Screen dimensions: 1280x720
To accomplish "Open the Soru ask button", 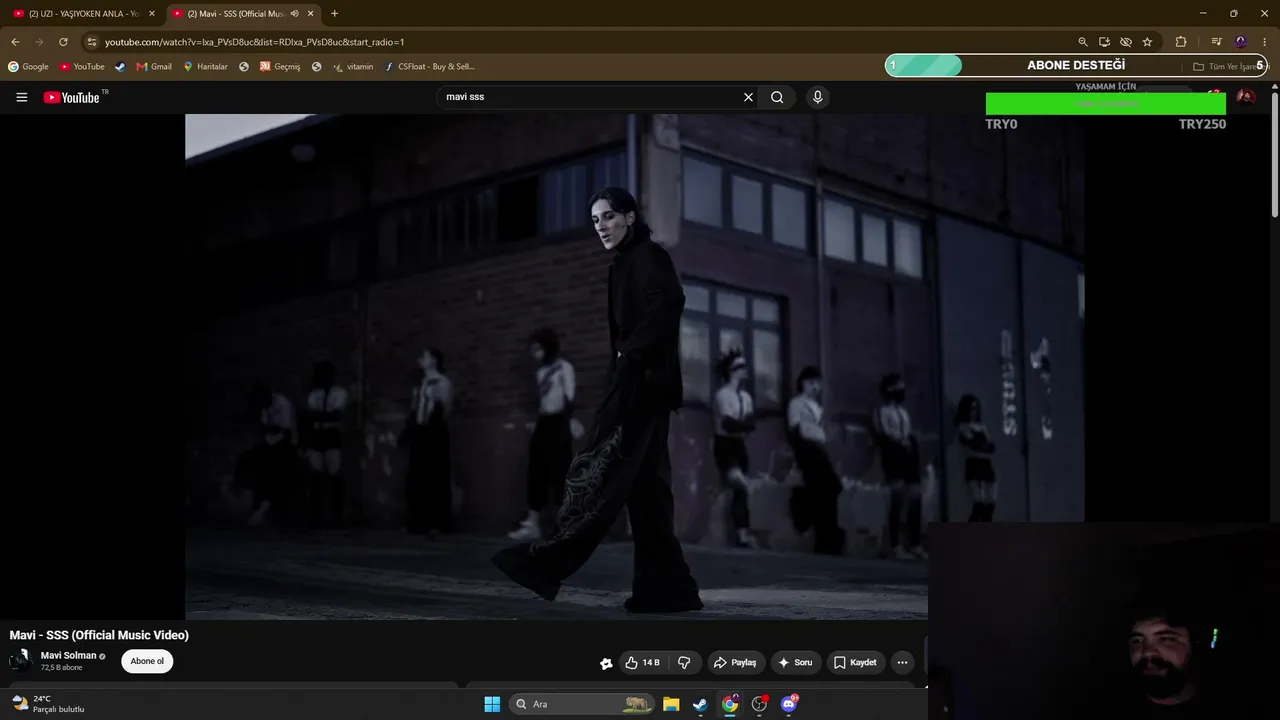I will [795, 662].
